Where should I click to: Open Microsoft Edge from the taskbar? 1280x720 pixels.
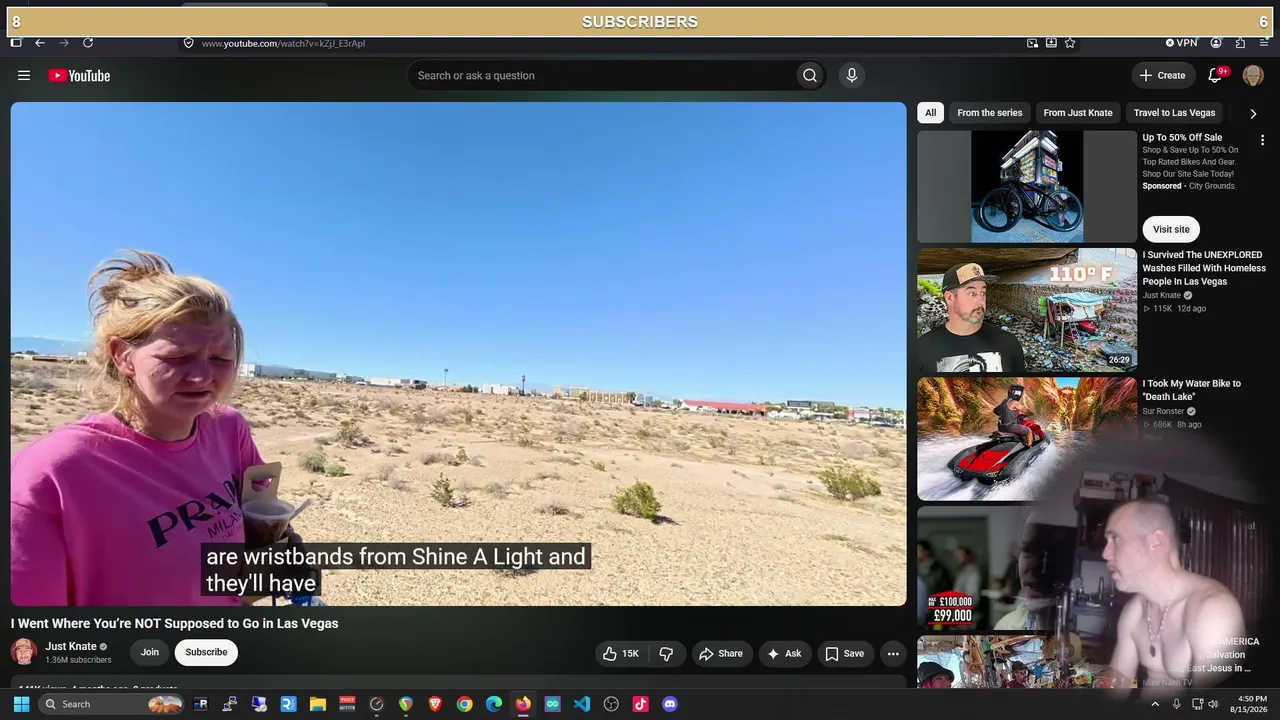494,704
